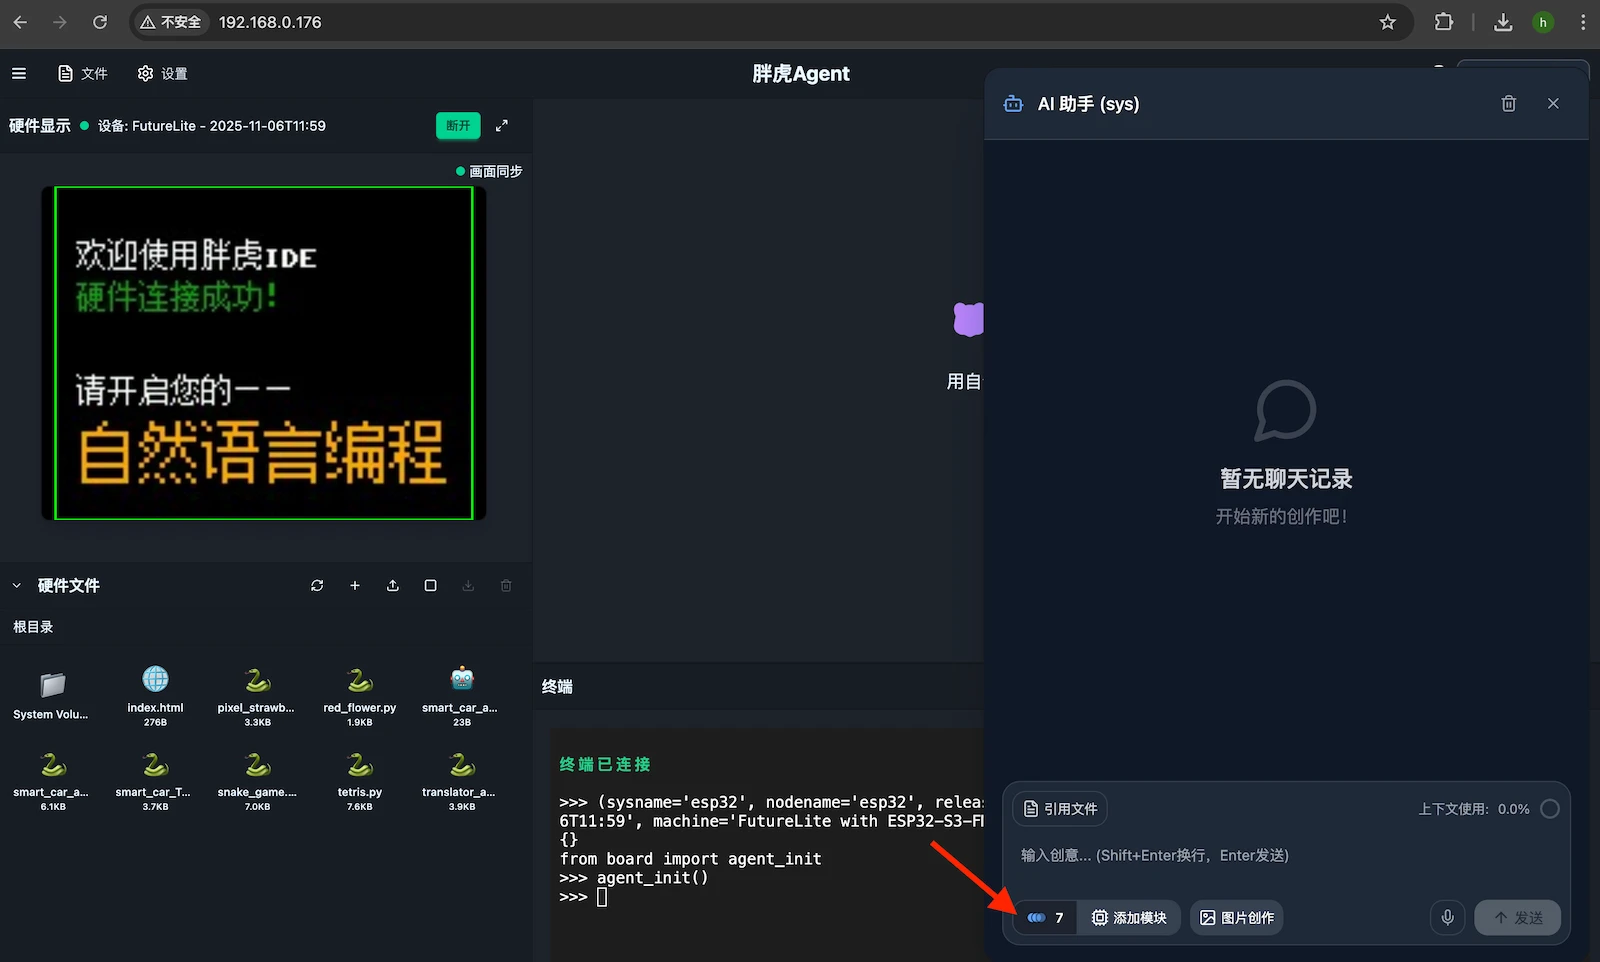The image size is (1600, 962).
Task: Toggle the select-all files square
Action: point(430,586)
